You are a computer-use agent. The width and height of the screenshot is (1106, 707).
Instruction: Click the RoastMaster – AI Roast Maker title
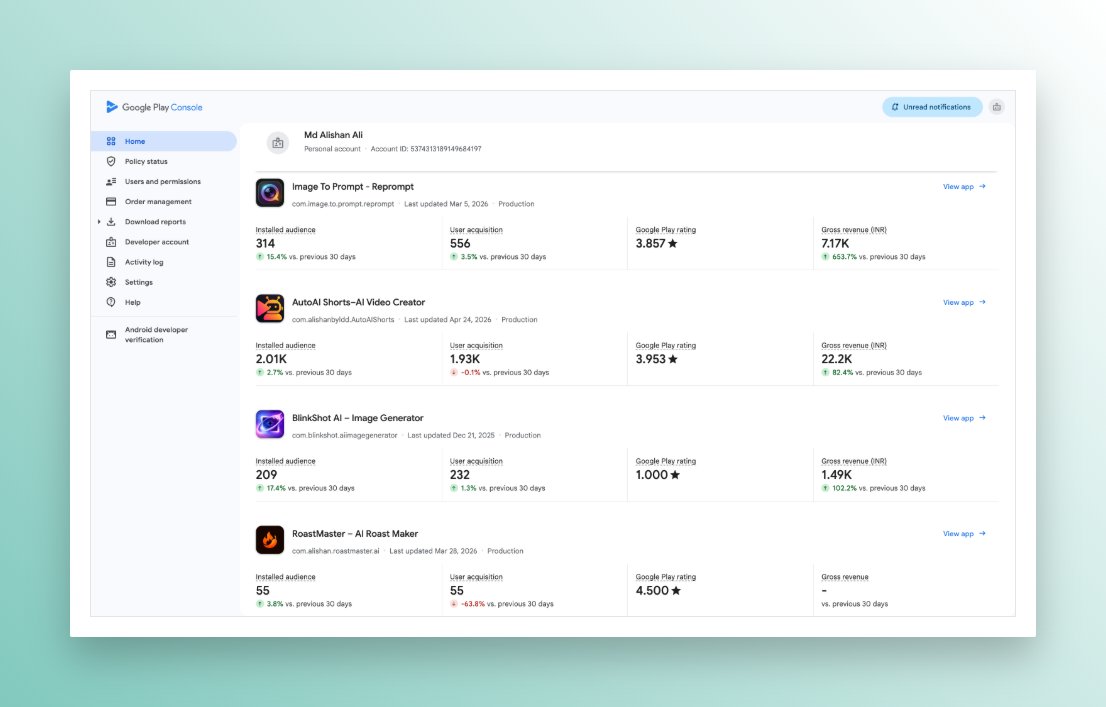355,534
